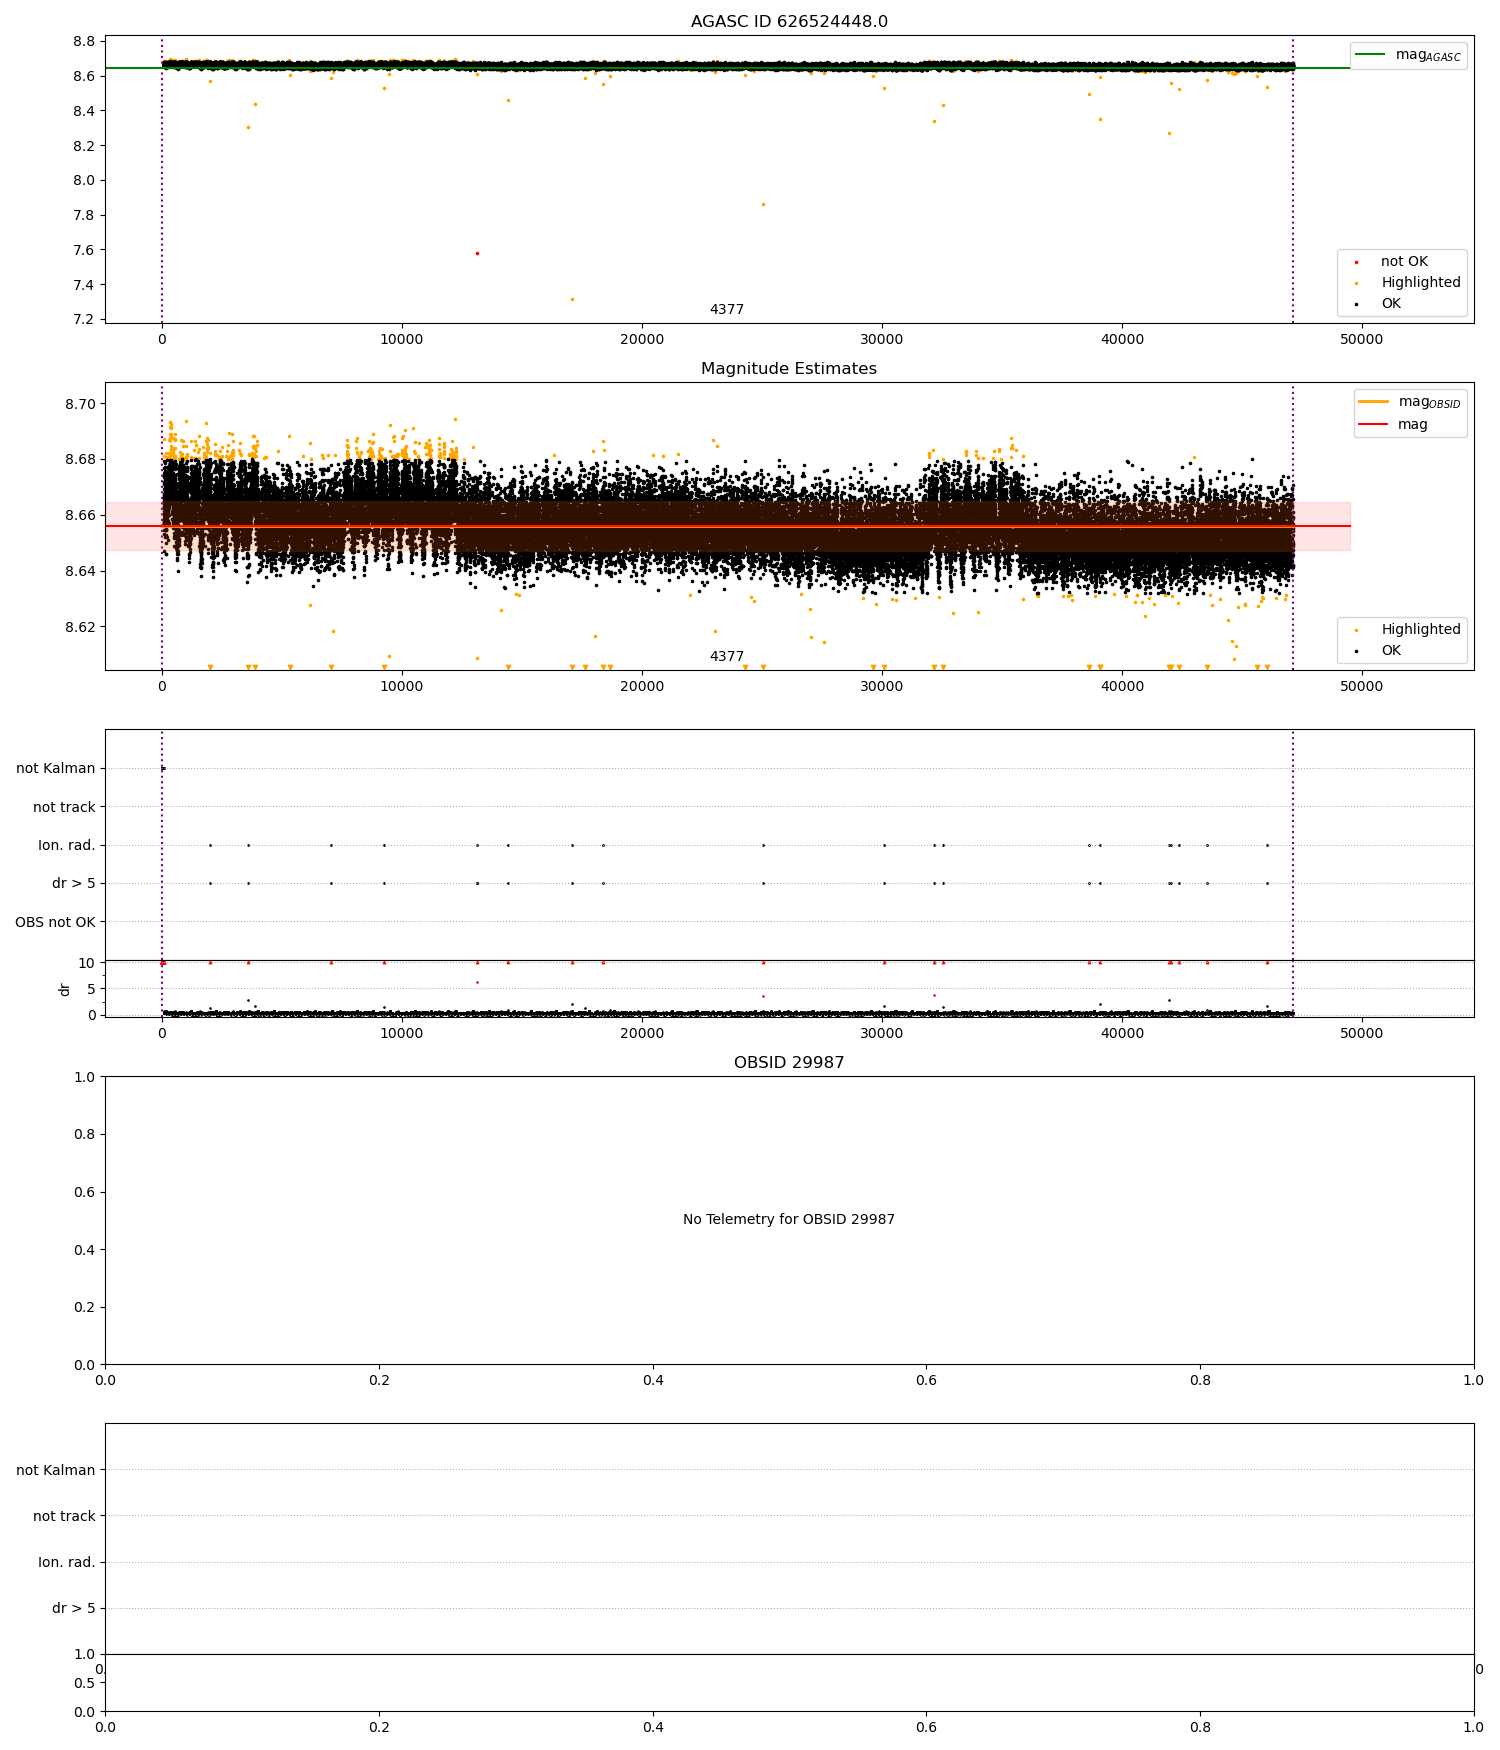The image size is (1500, 1750).
Task: Click the mag AGASC legend entry
Action: pos(1408,55)
